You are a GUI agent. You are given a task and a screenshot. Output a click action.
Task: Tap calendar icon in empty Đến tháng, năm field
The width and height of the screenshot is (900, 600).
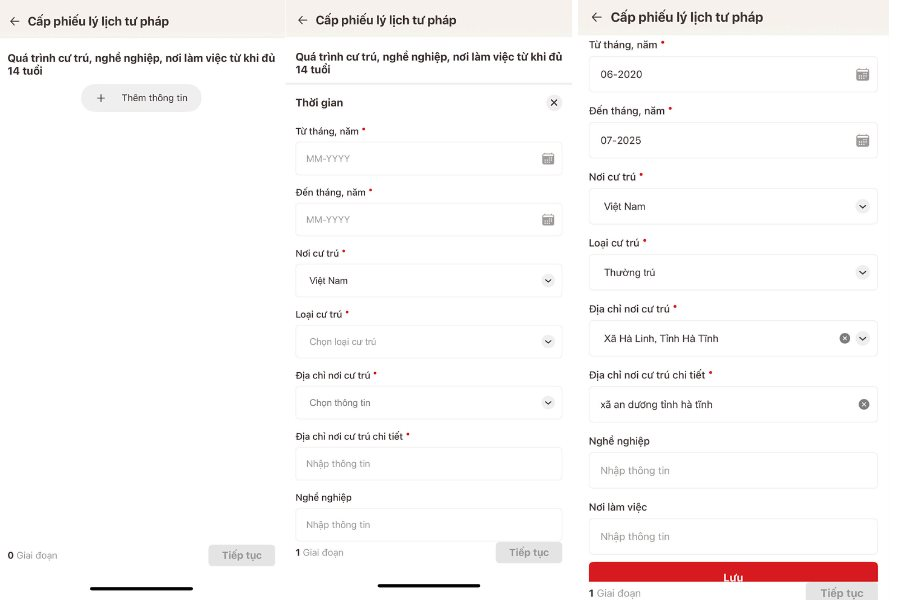(x=548, y=220)
